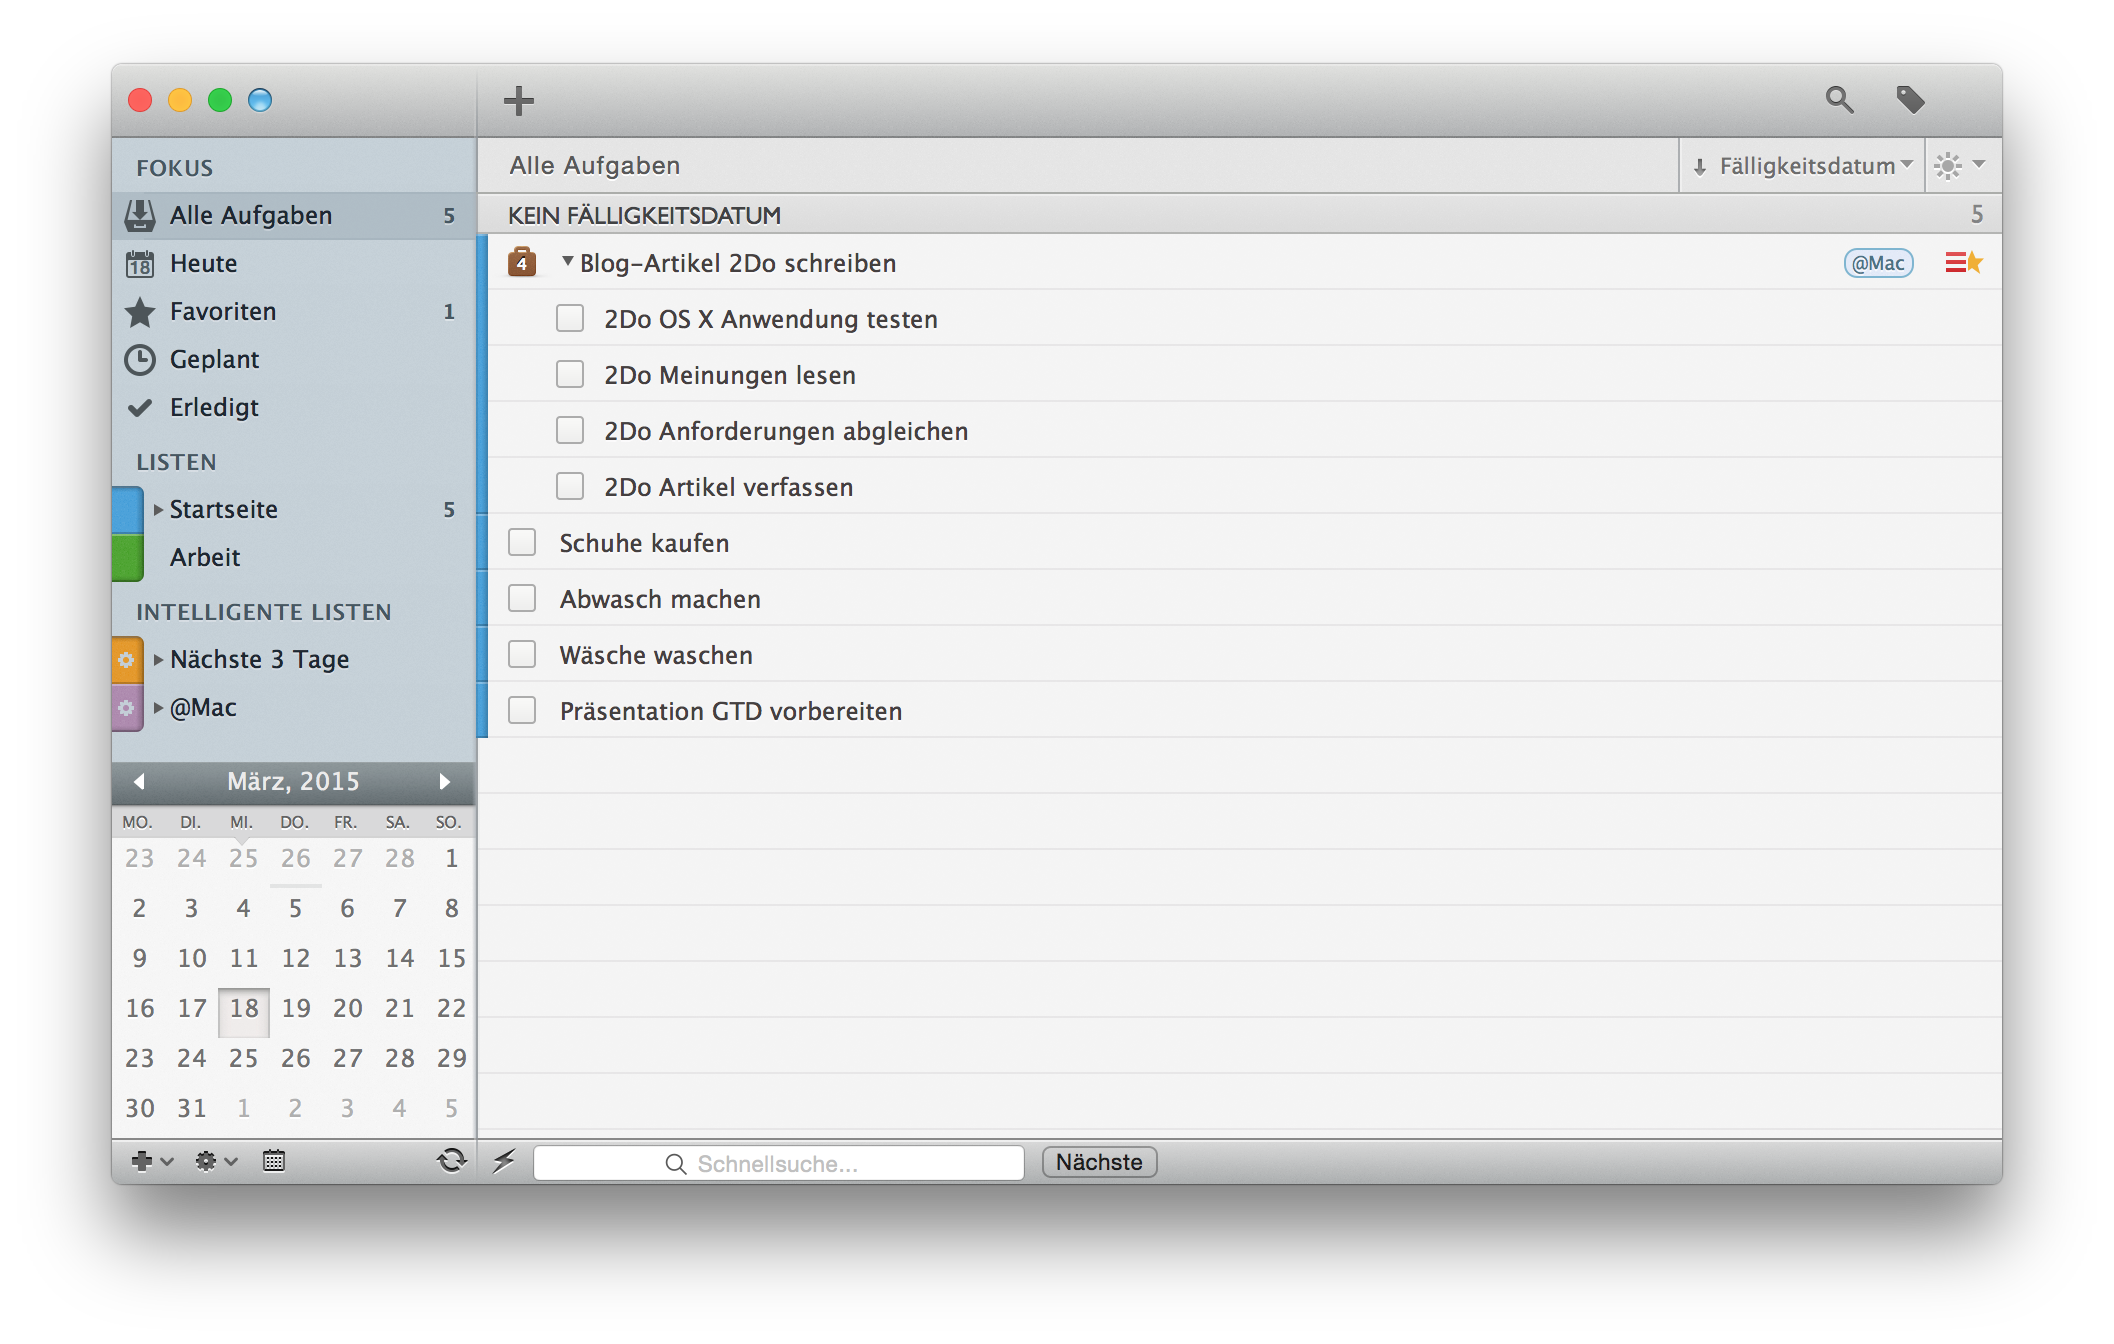The image size is (2114, 1344).
Task: Click the project briefcase icon
Action: click(x=522, y=262)
